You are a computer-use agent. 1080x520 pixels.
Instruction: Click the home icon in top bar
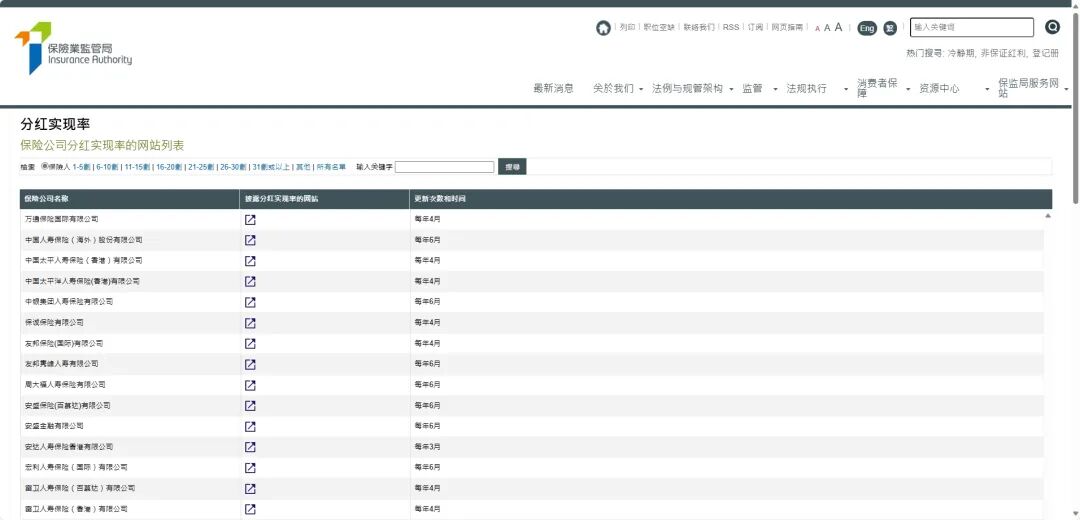pyautogui.click(x=603, y=28)
